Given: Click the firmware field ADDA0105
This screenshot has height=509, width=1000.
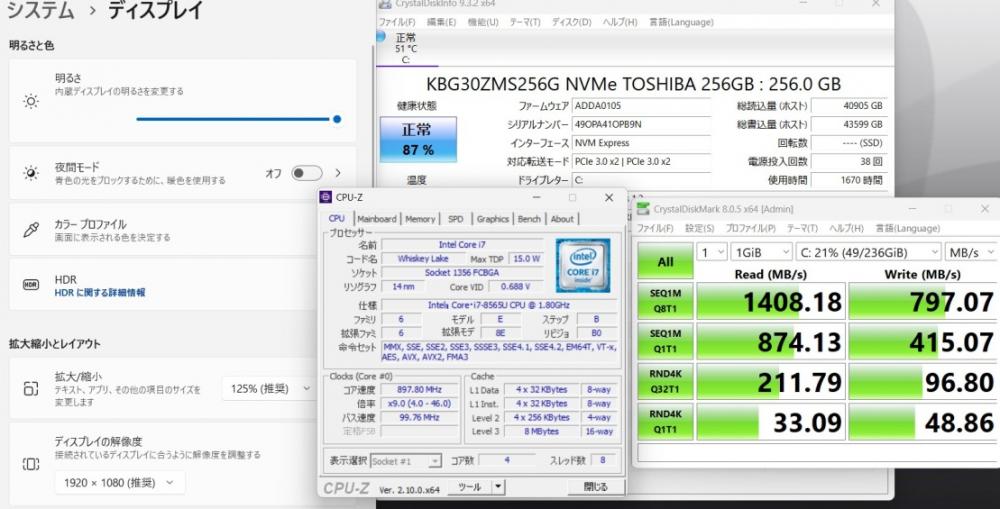Looking at the screenshot, I should (642, 106).
